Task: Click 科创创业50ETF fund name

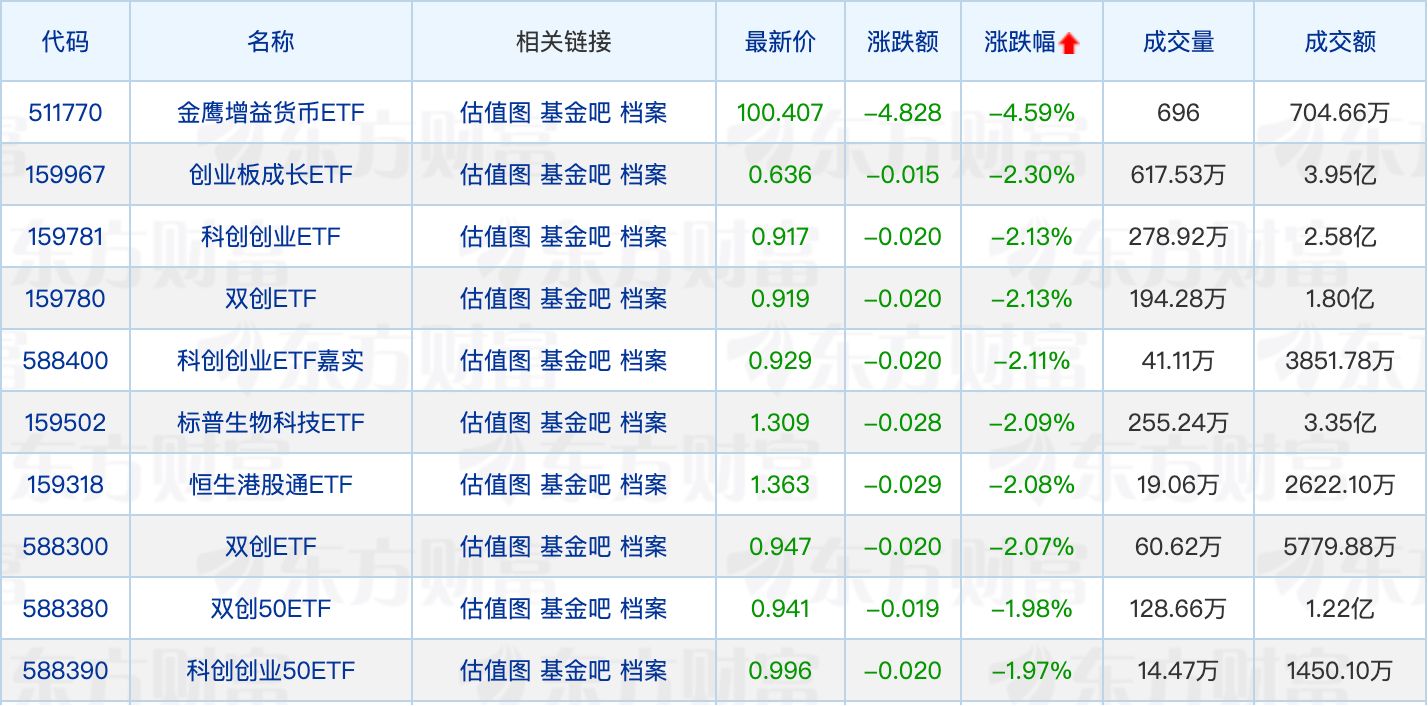Action: (x=270, y=671)
